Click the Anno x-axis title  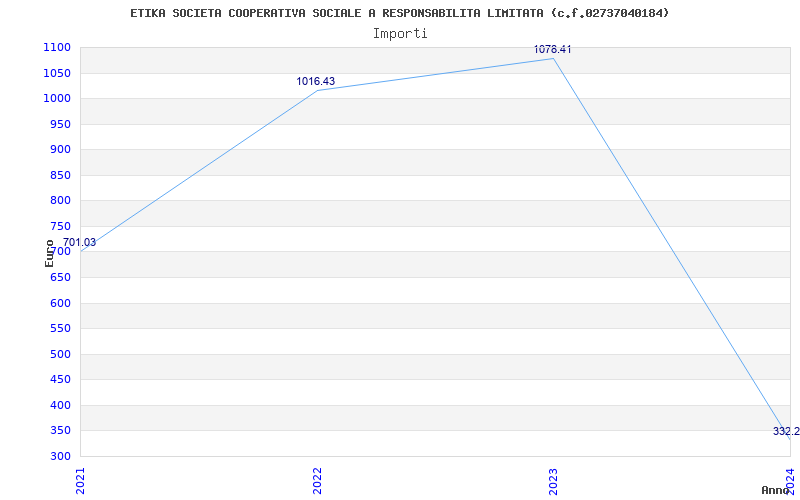click(775, 490)
